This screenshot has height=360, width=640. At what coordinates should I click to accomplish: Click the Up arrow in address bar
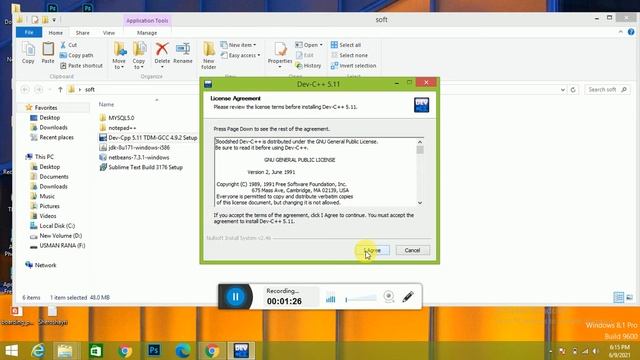(x=60, y=89)
